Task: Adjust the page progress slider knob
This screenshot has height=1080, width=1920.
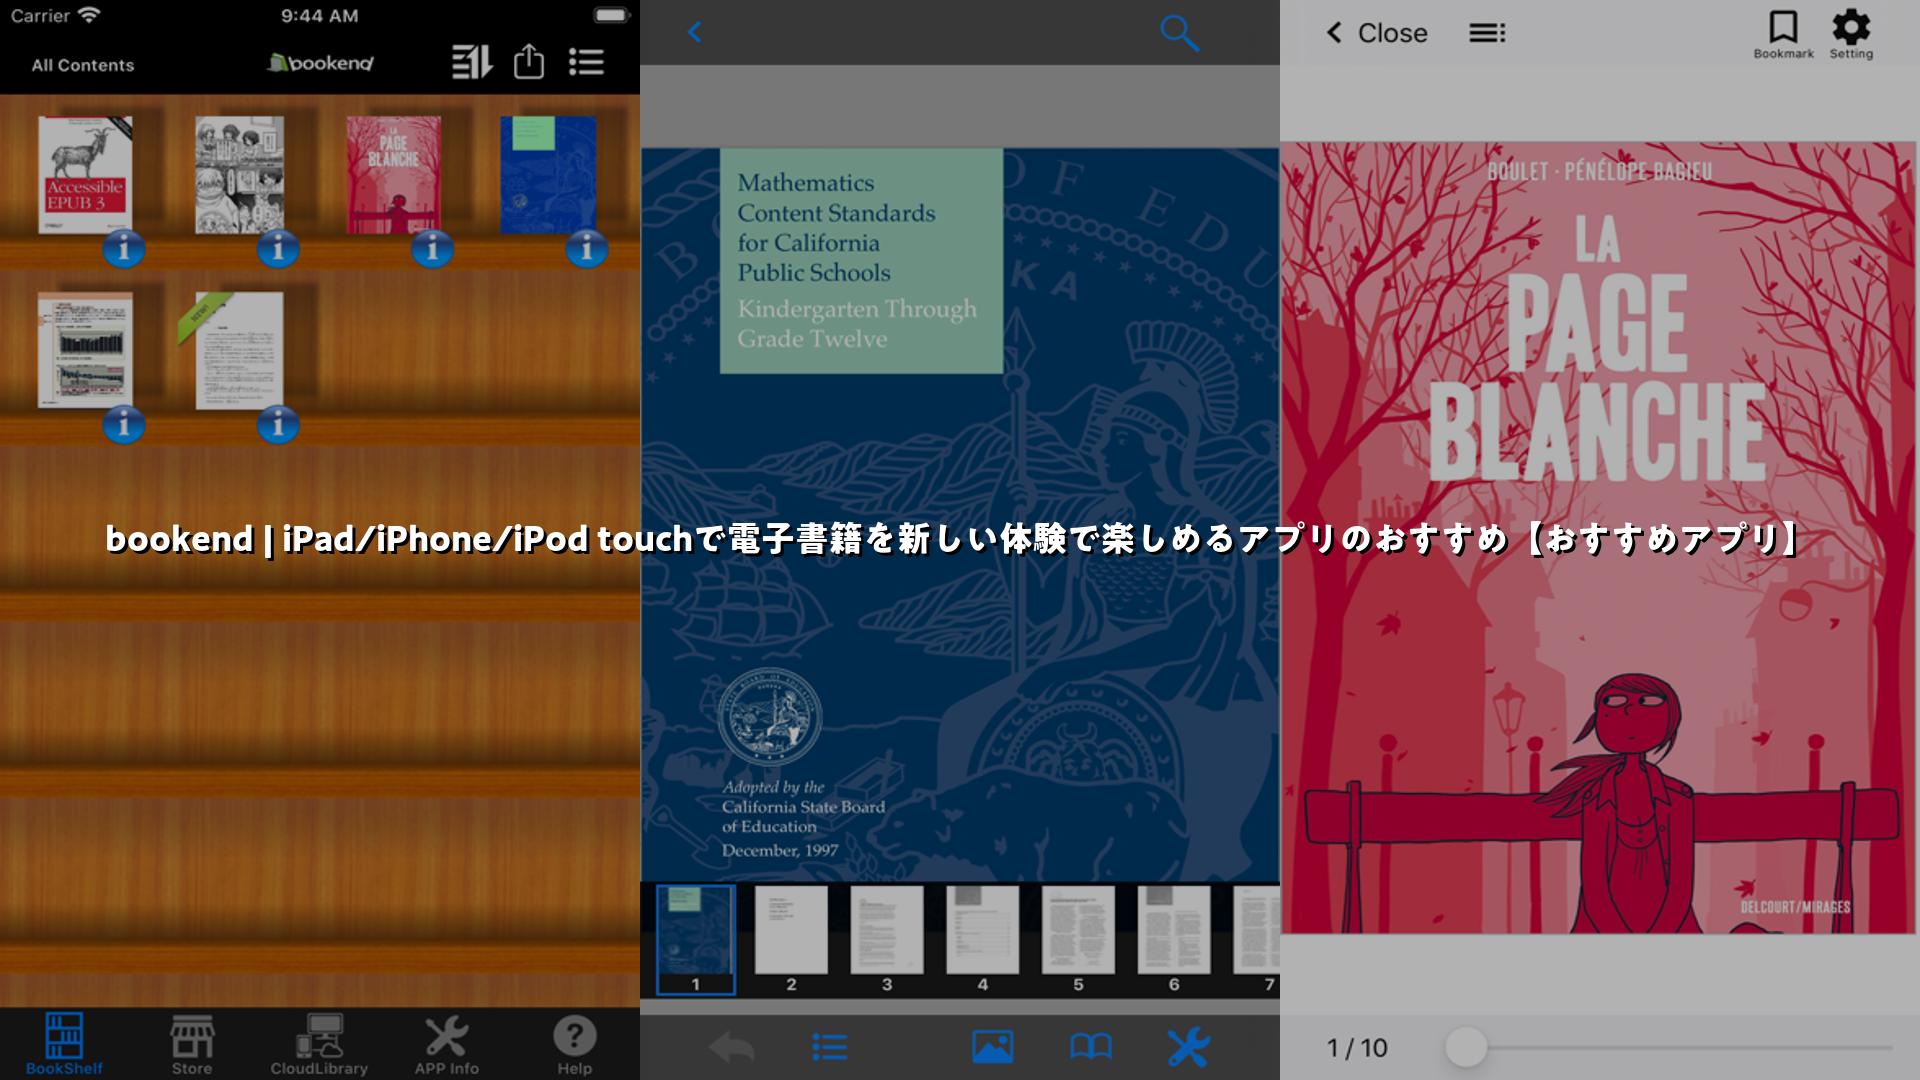Action: point(1466,1047)
